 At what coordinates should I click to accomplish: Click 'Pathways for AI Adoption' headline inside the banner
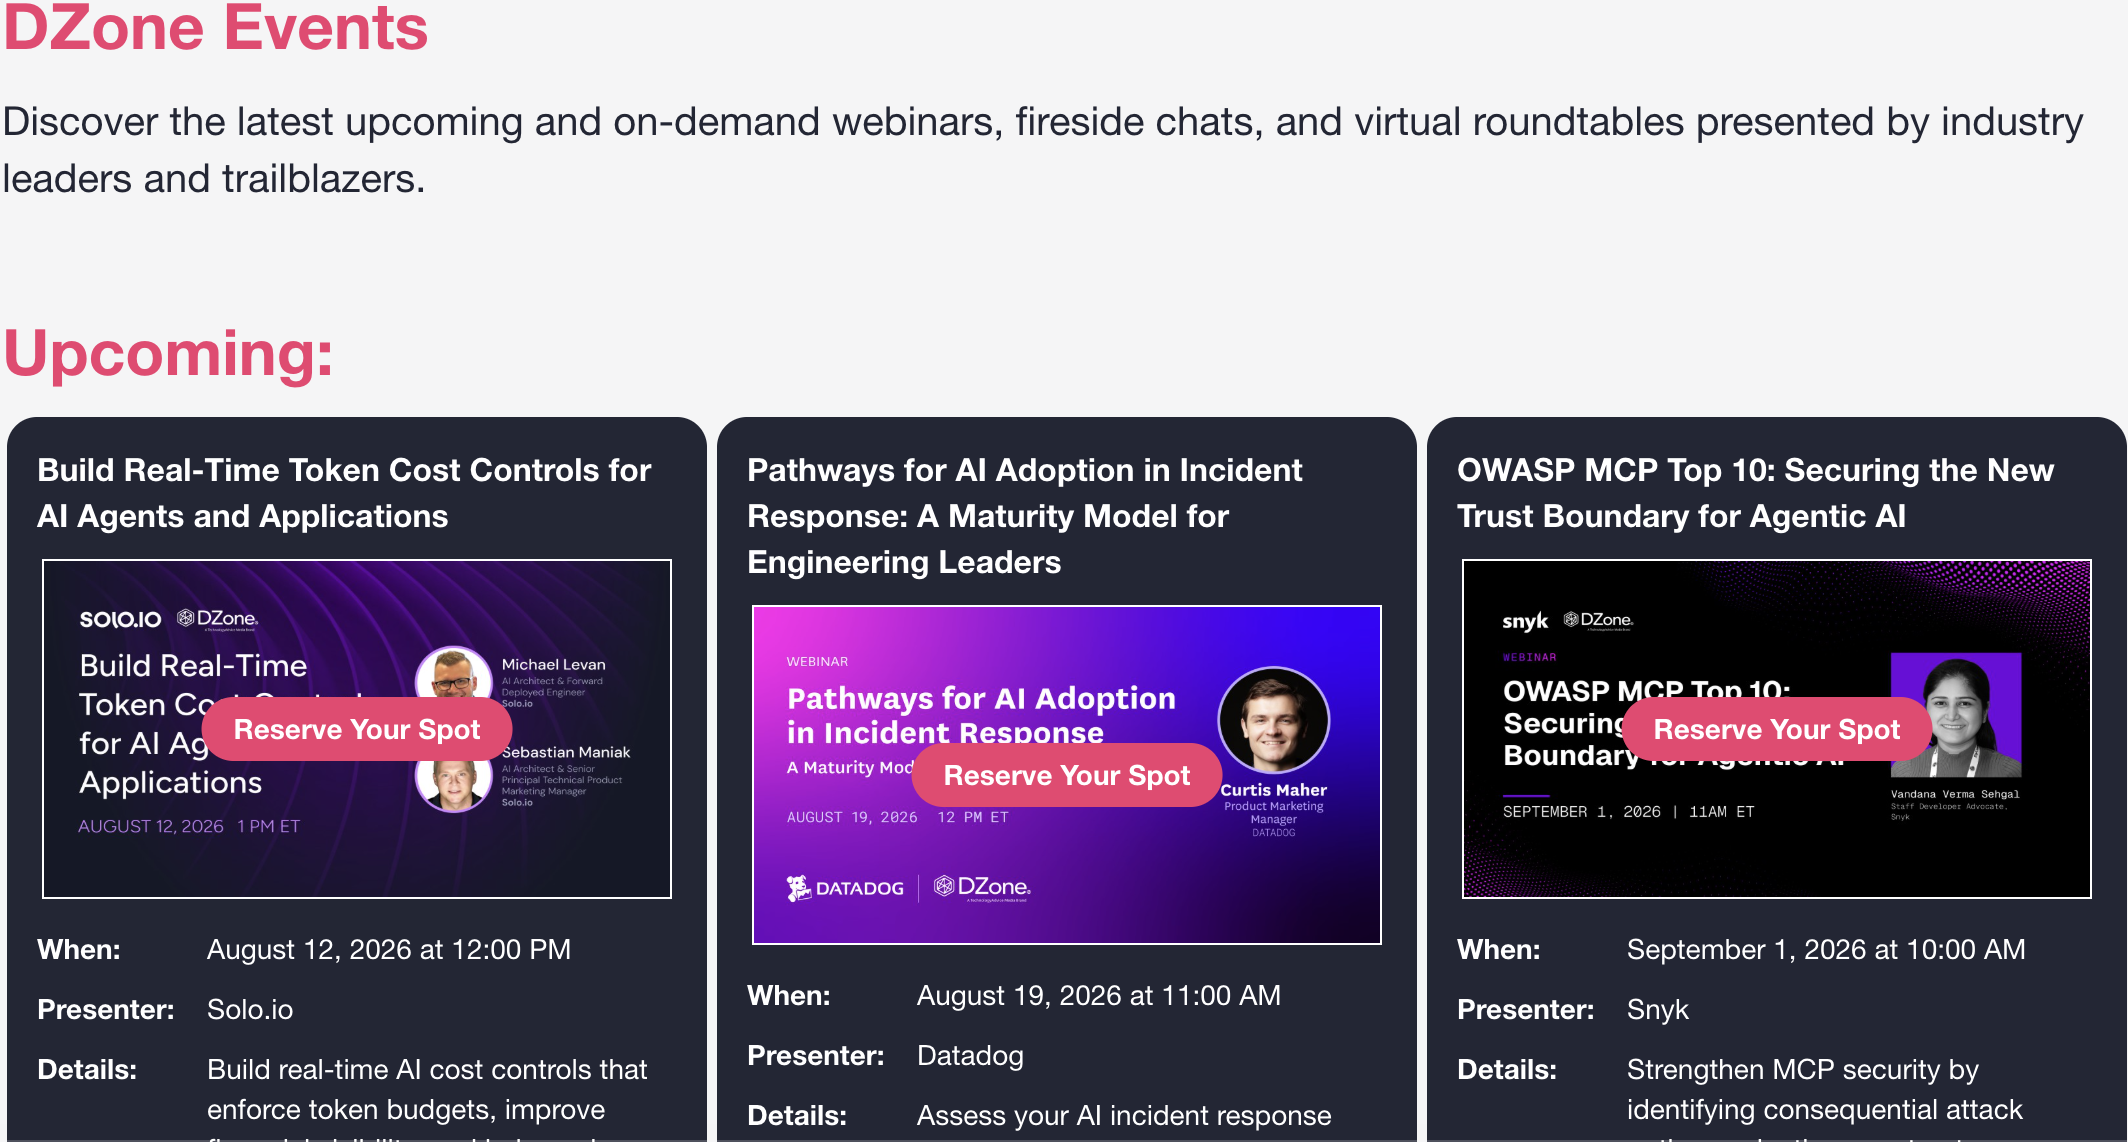coord(981,715)
